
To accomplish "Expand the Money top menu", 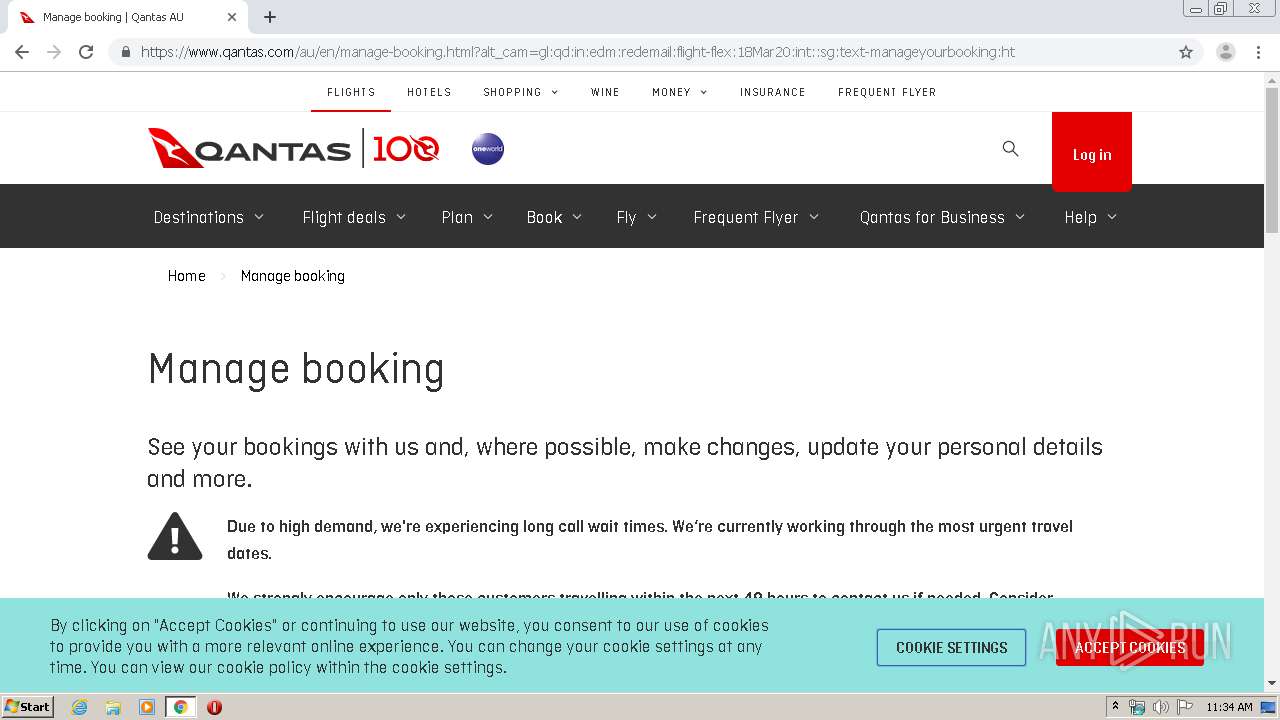I will point(680,92).
